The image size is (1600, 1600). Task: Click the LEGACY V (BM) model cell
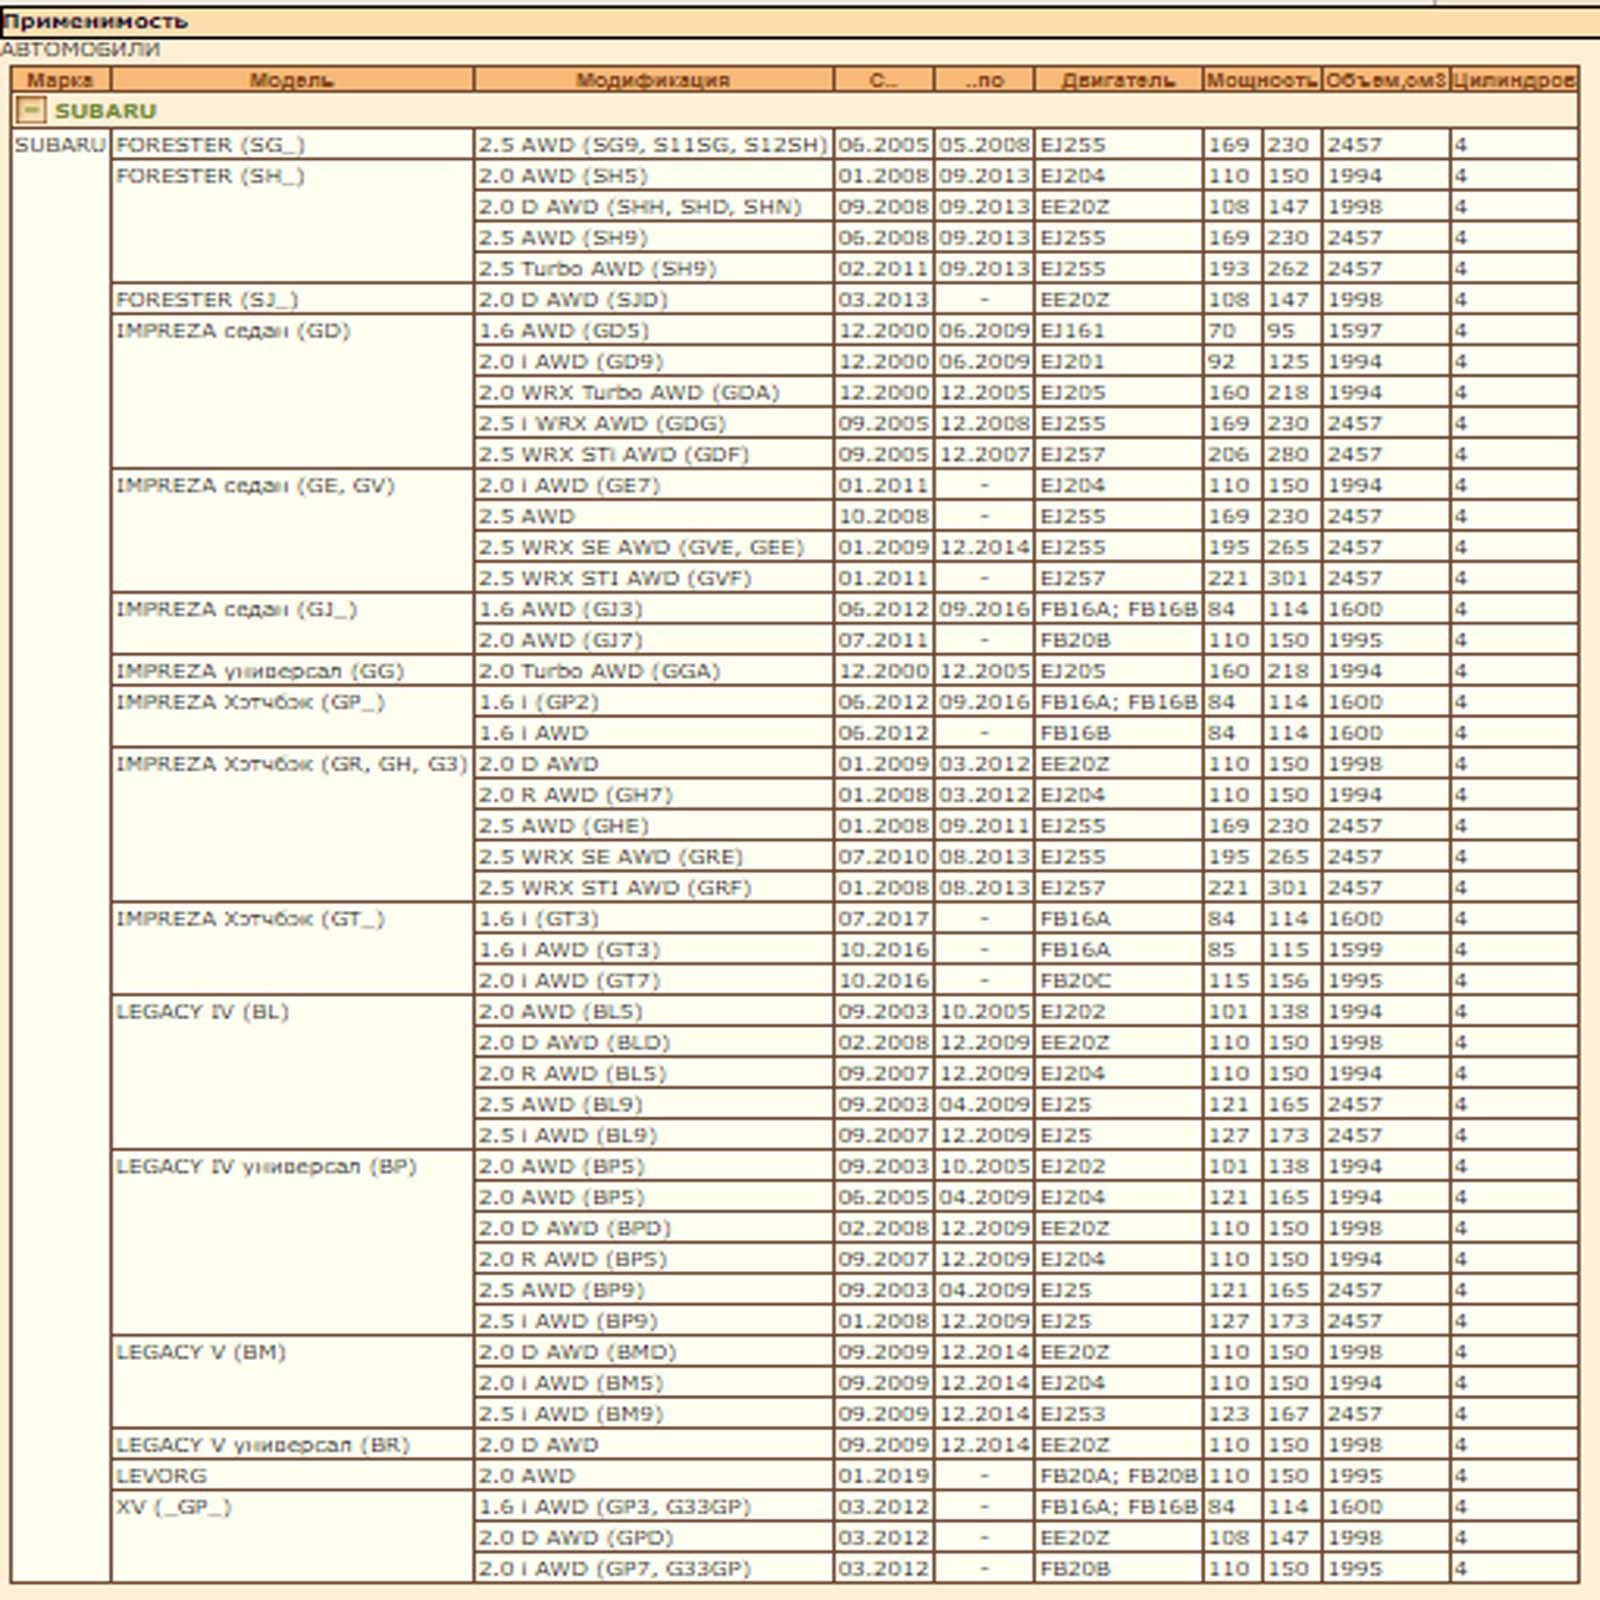pos(201,1353)
